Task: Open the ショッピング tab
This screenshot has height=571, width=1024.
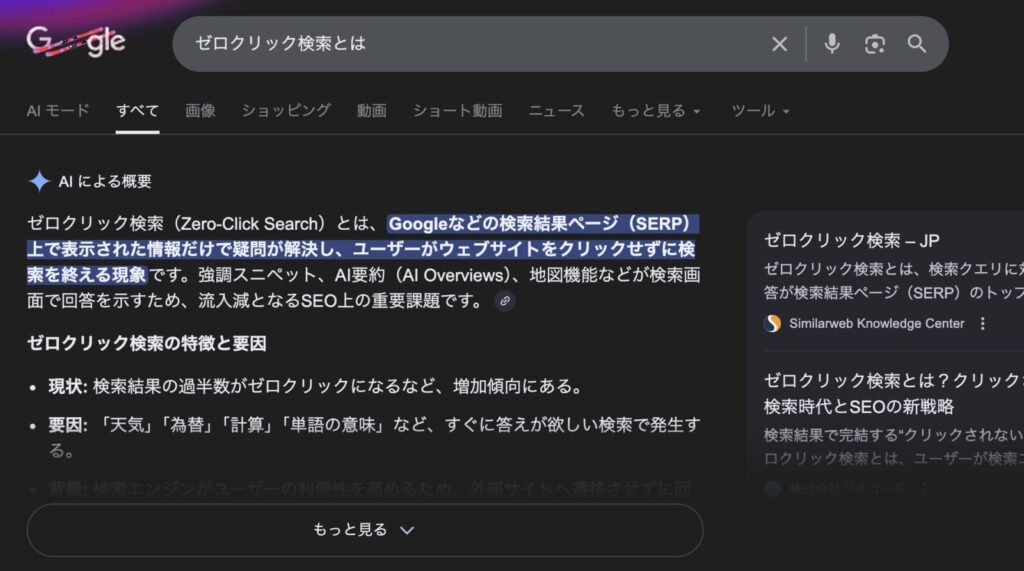Action: [x=286, y=111]
